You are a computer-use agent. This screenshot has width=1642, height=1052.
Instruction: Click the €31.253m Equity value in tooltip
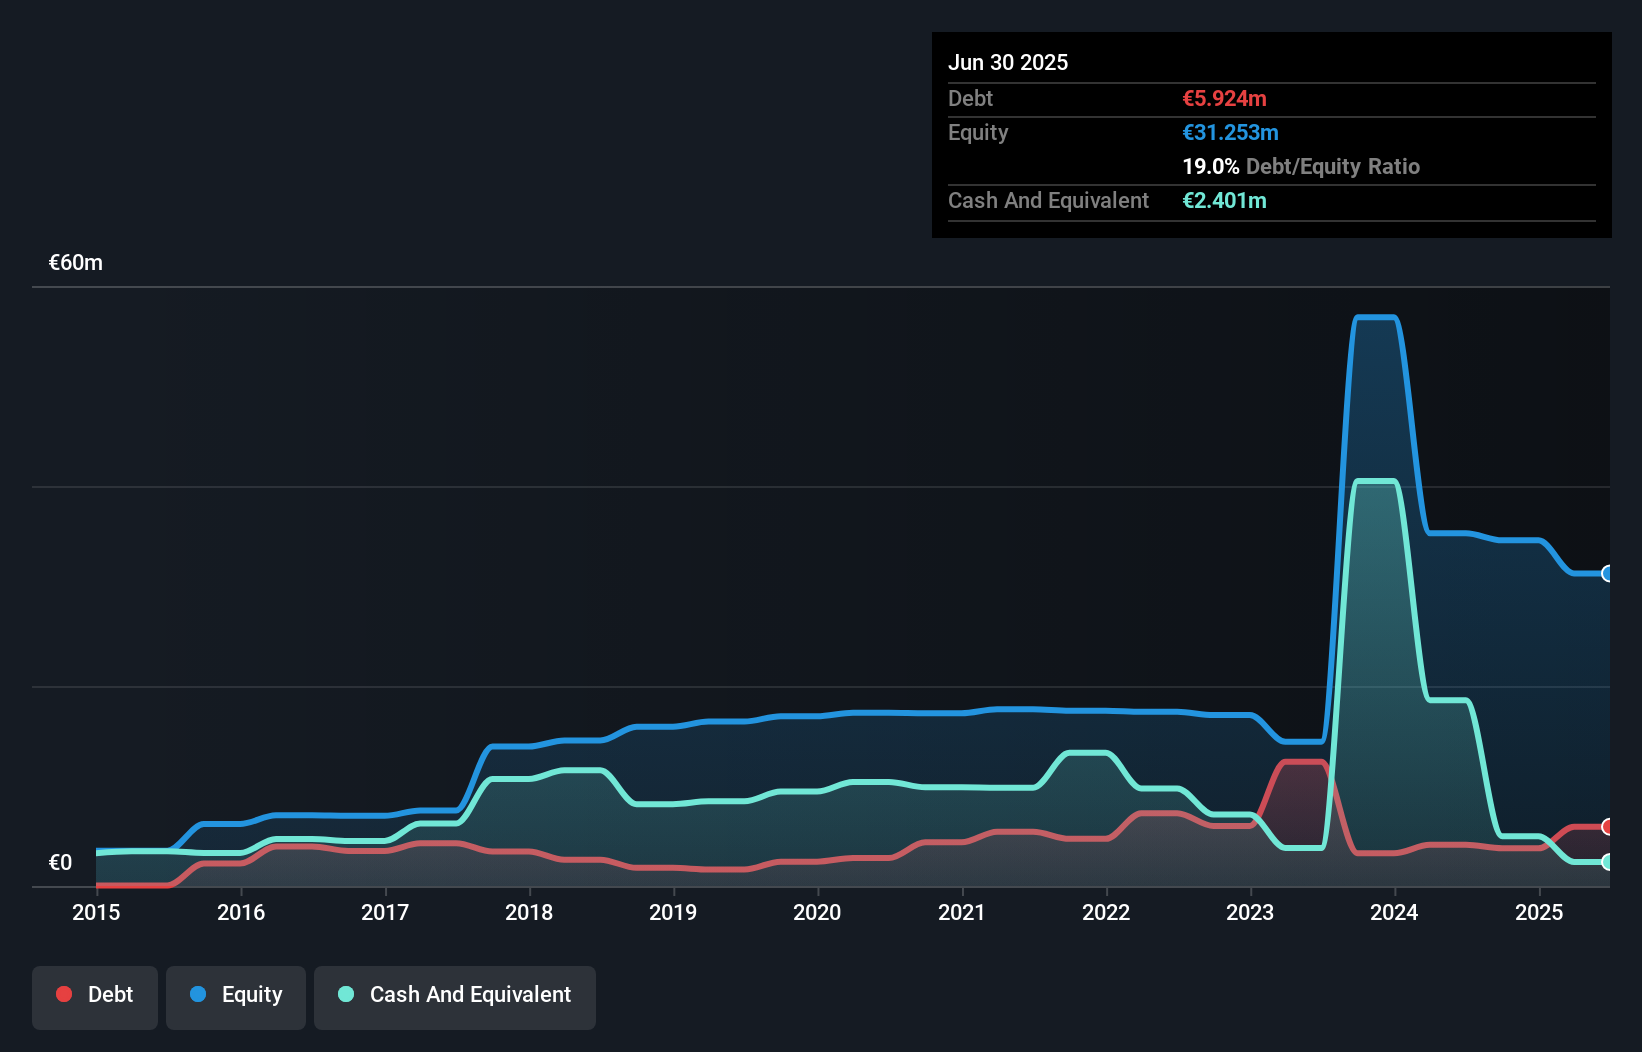[x=1230, y=132]
